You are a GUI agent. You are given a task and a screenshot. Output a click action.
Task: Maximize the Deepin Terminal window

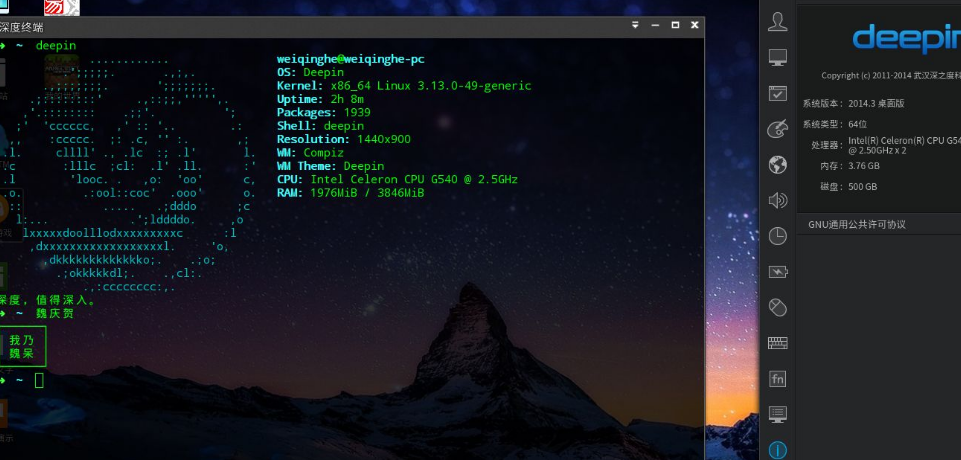pyautogui.click(x=675, y=25)
